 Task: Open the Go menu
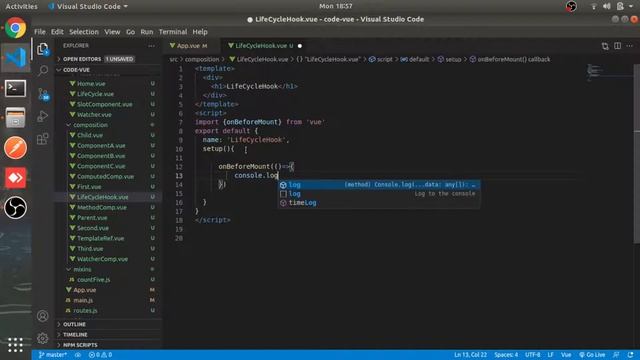(x=130, y=32)
